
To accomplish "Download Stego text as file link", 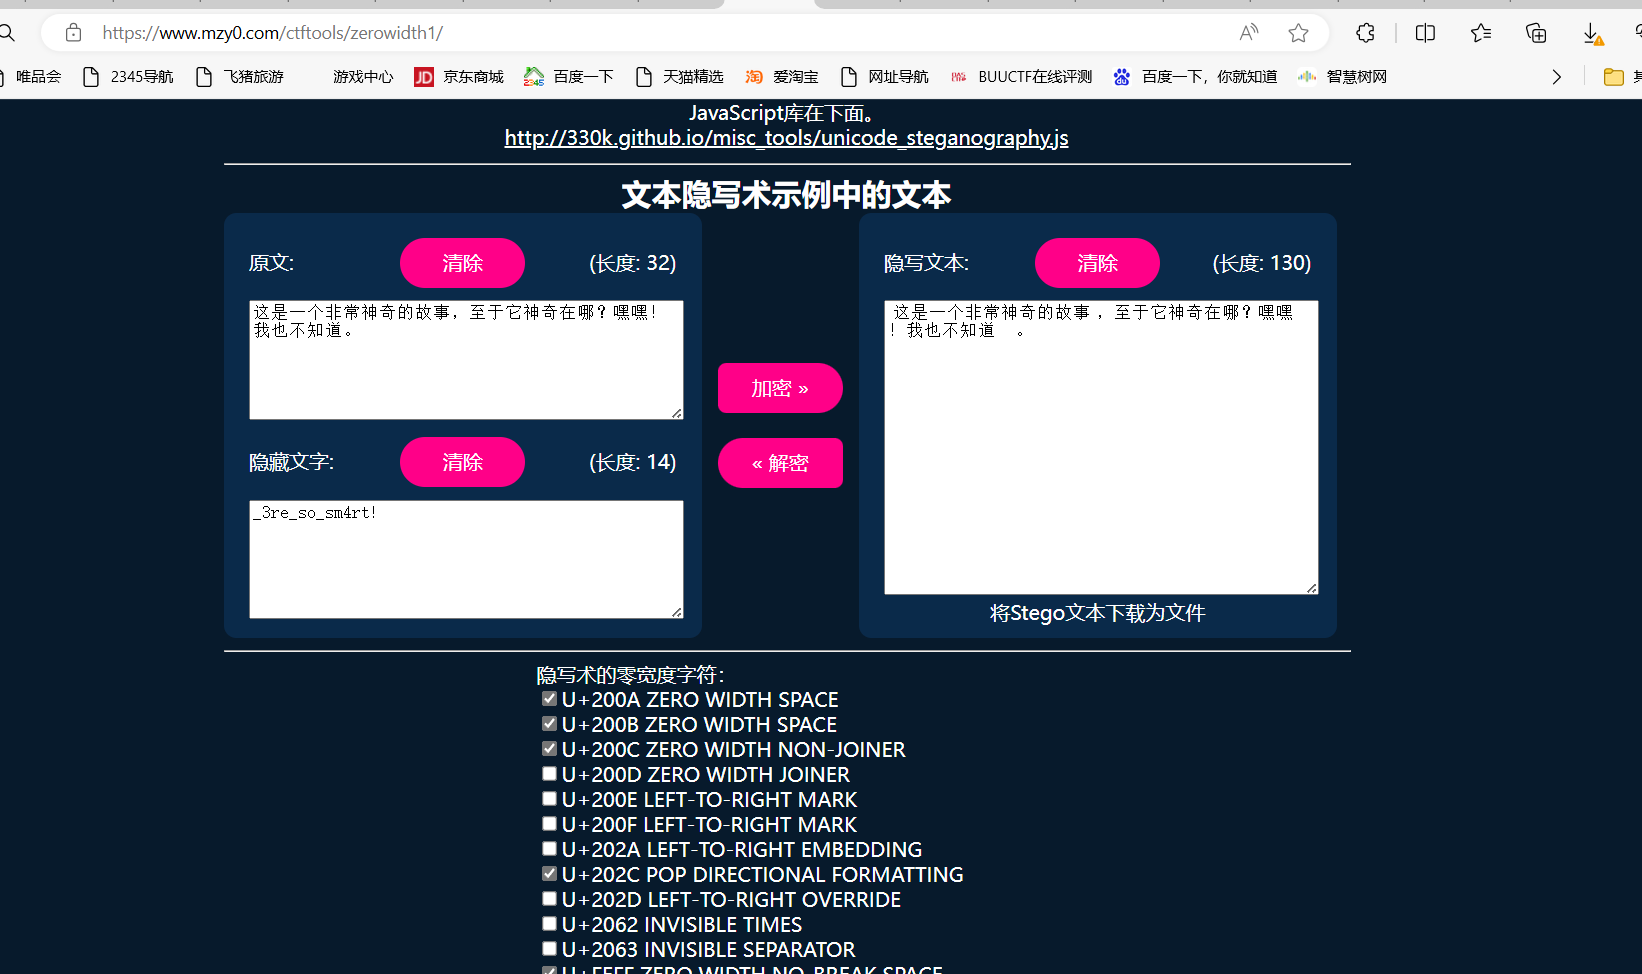I will coord(1097,613).
